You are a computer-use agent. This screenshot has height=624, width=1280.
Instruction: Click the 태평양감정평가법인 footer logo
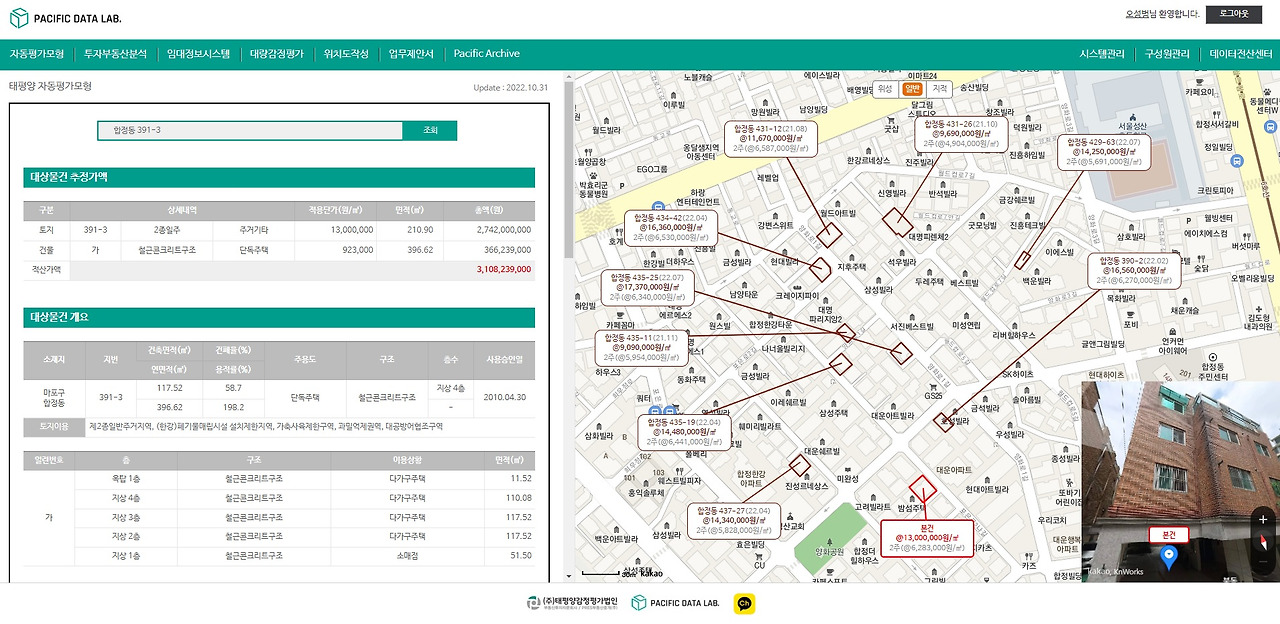coord(572,602)
